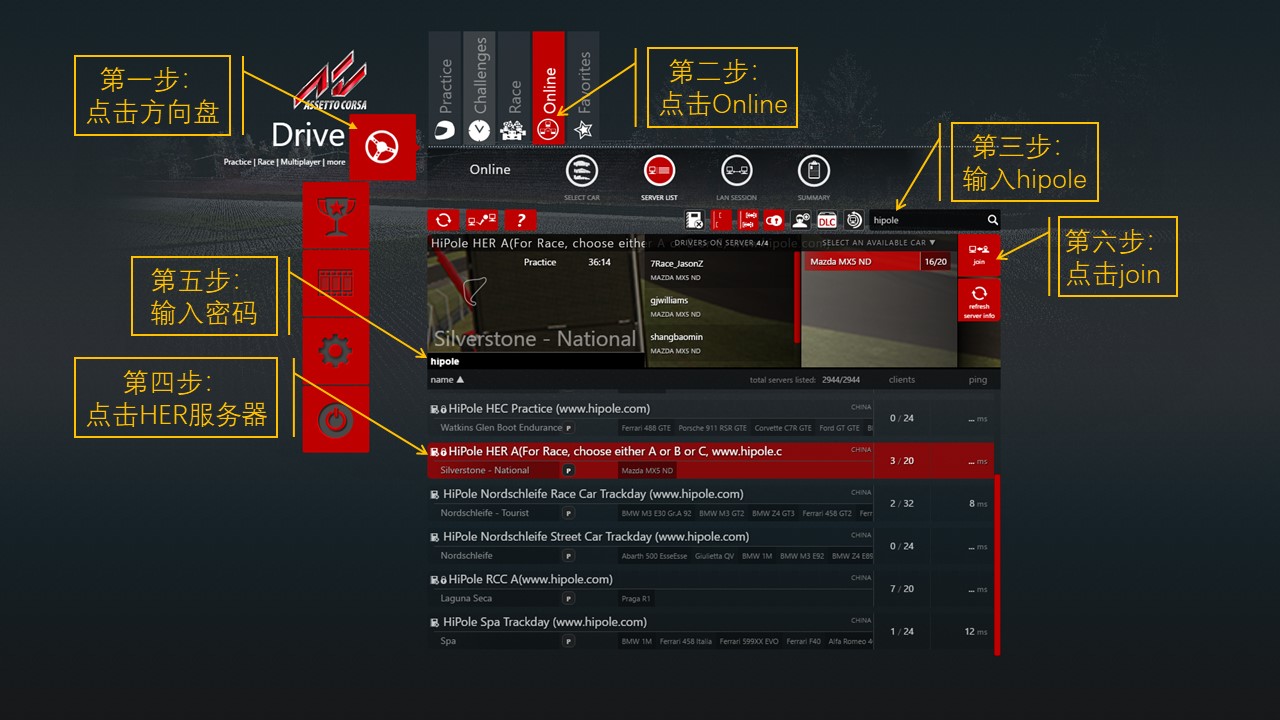Viewport: 1280px width, 720px height.
Task: Toggle the driver filter icon
Action: point(800,220)
